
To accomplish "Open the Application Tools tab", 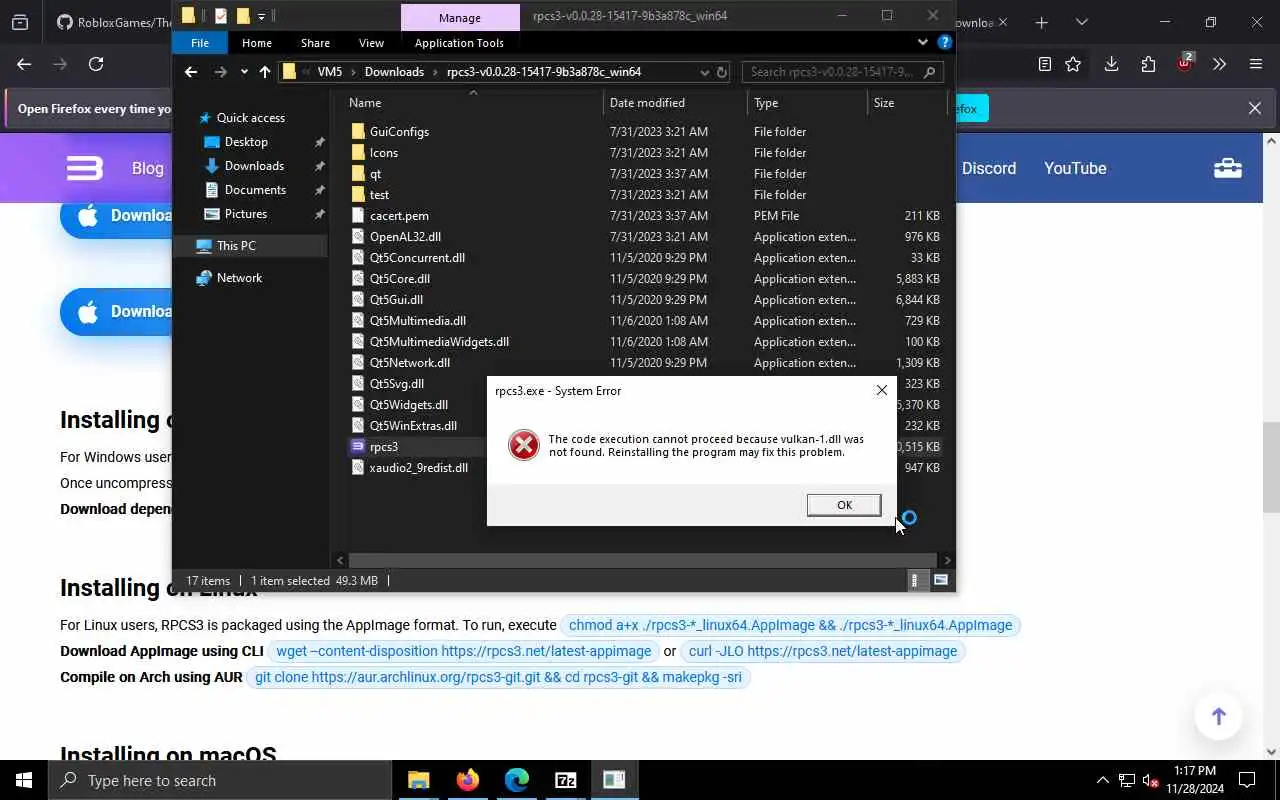I will coord(459,43).
